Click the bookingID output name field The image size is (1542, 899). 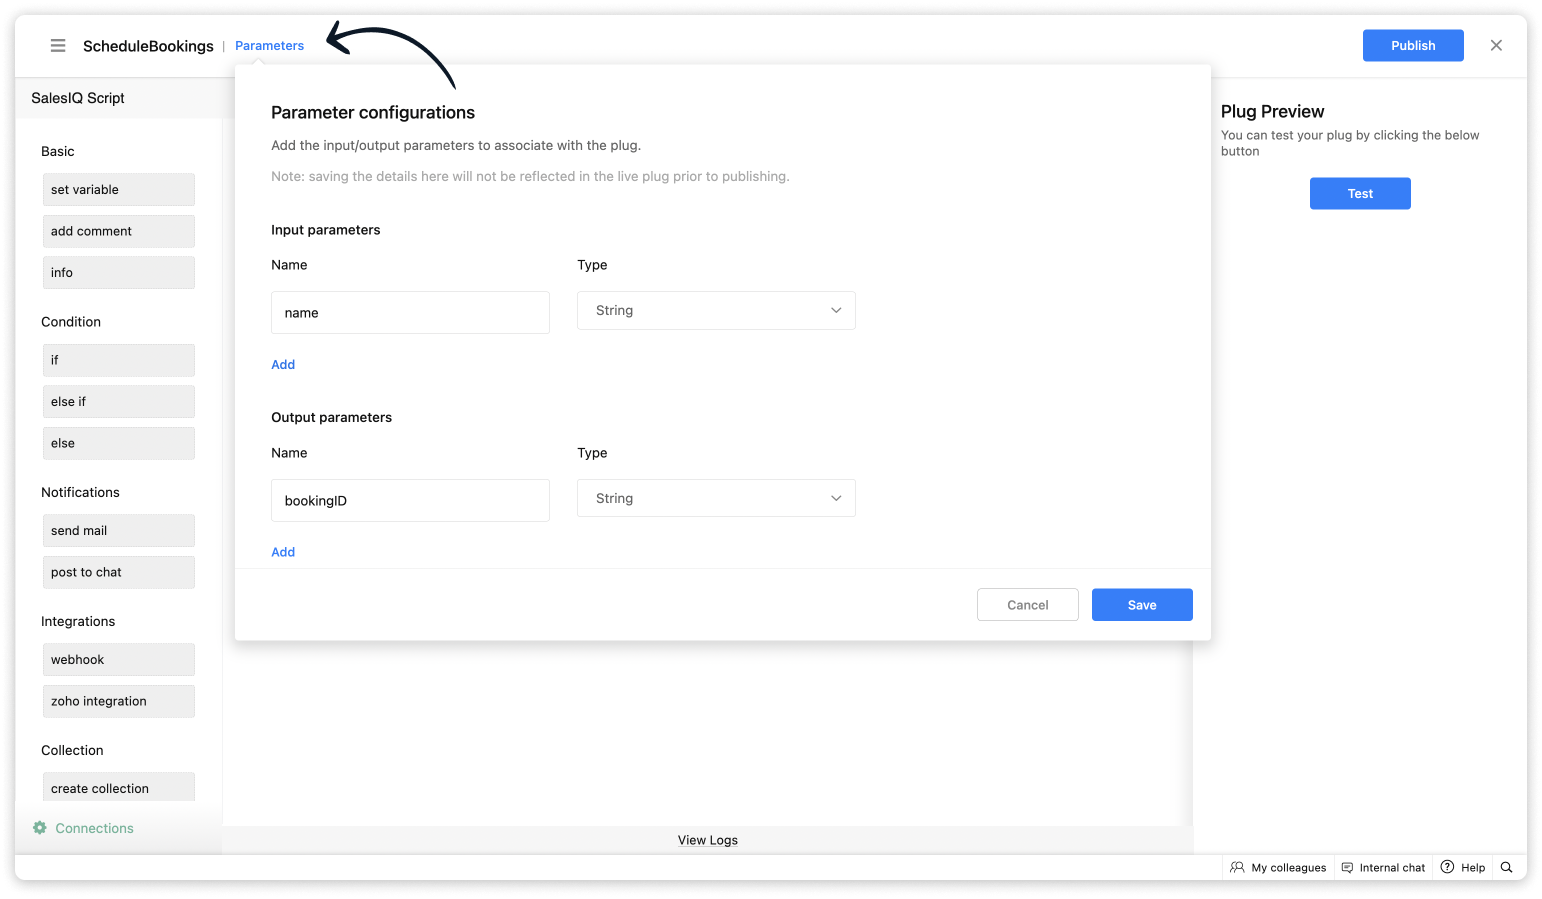[x=410, y=501]
